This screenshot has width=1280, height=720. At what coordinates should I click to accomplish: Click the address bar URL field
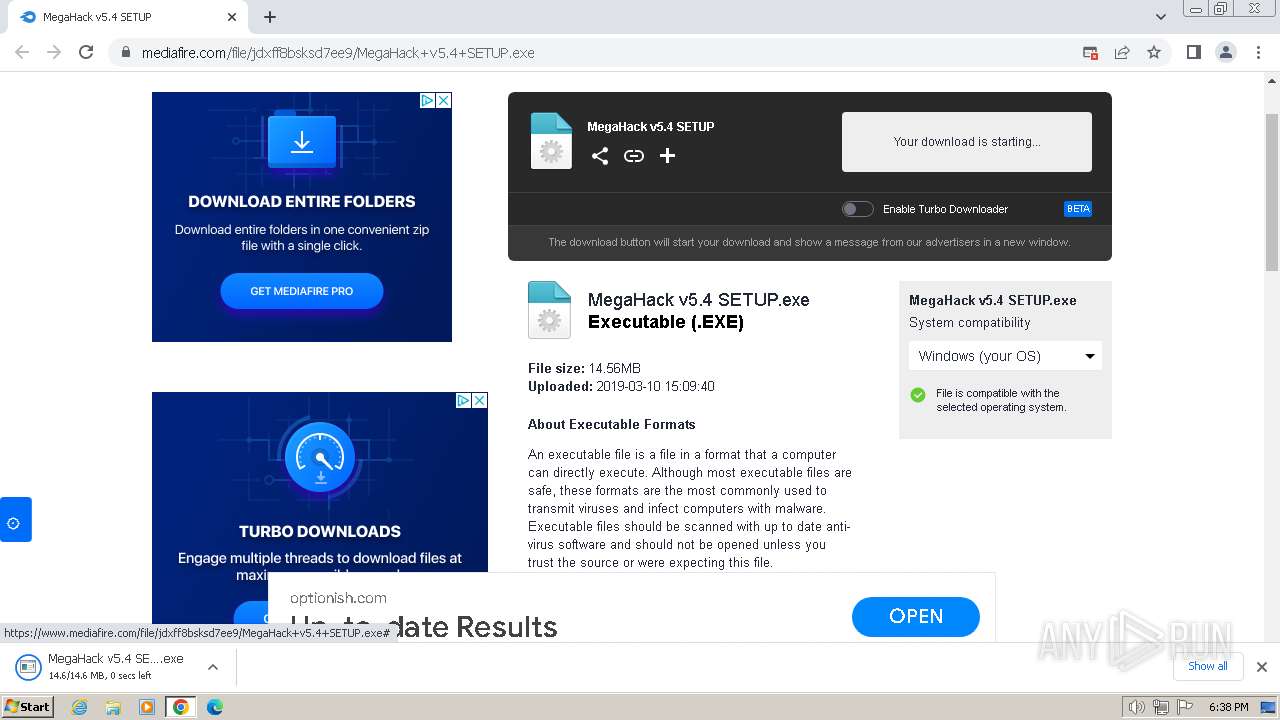click(x=600, y=53)
